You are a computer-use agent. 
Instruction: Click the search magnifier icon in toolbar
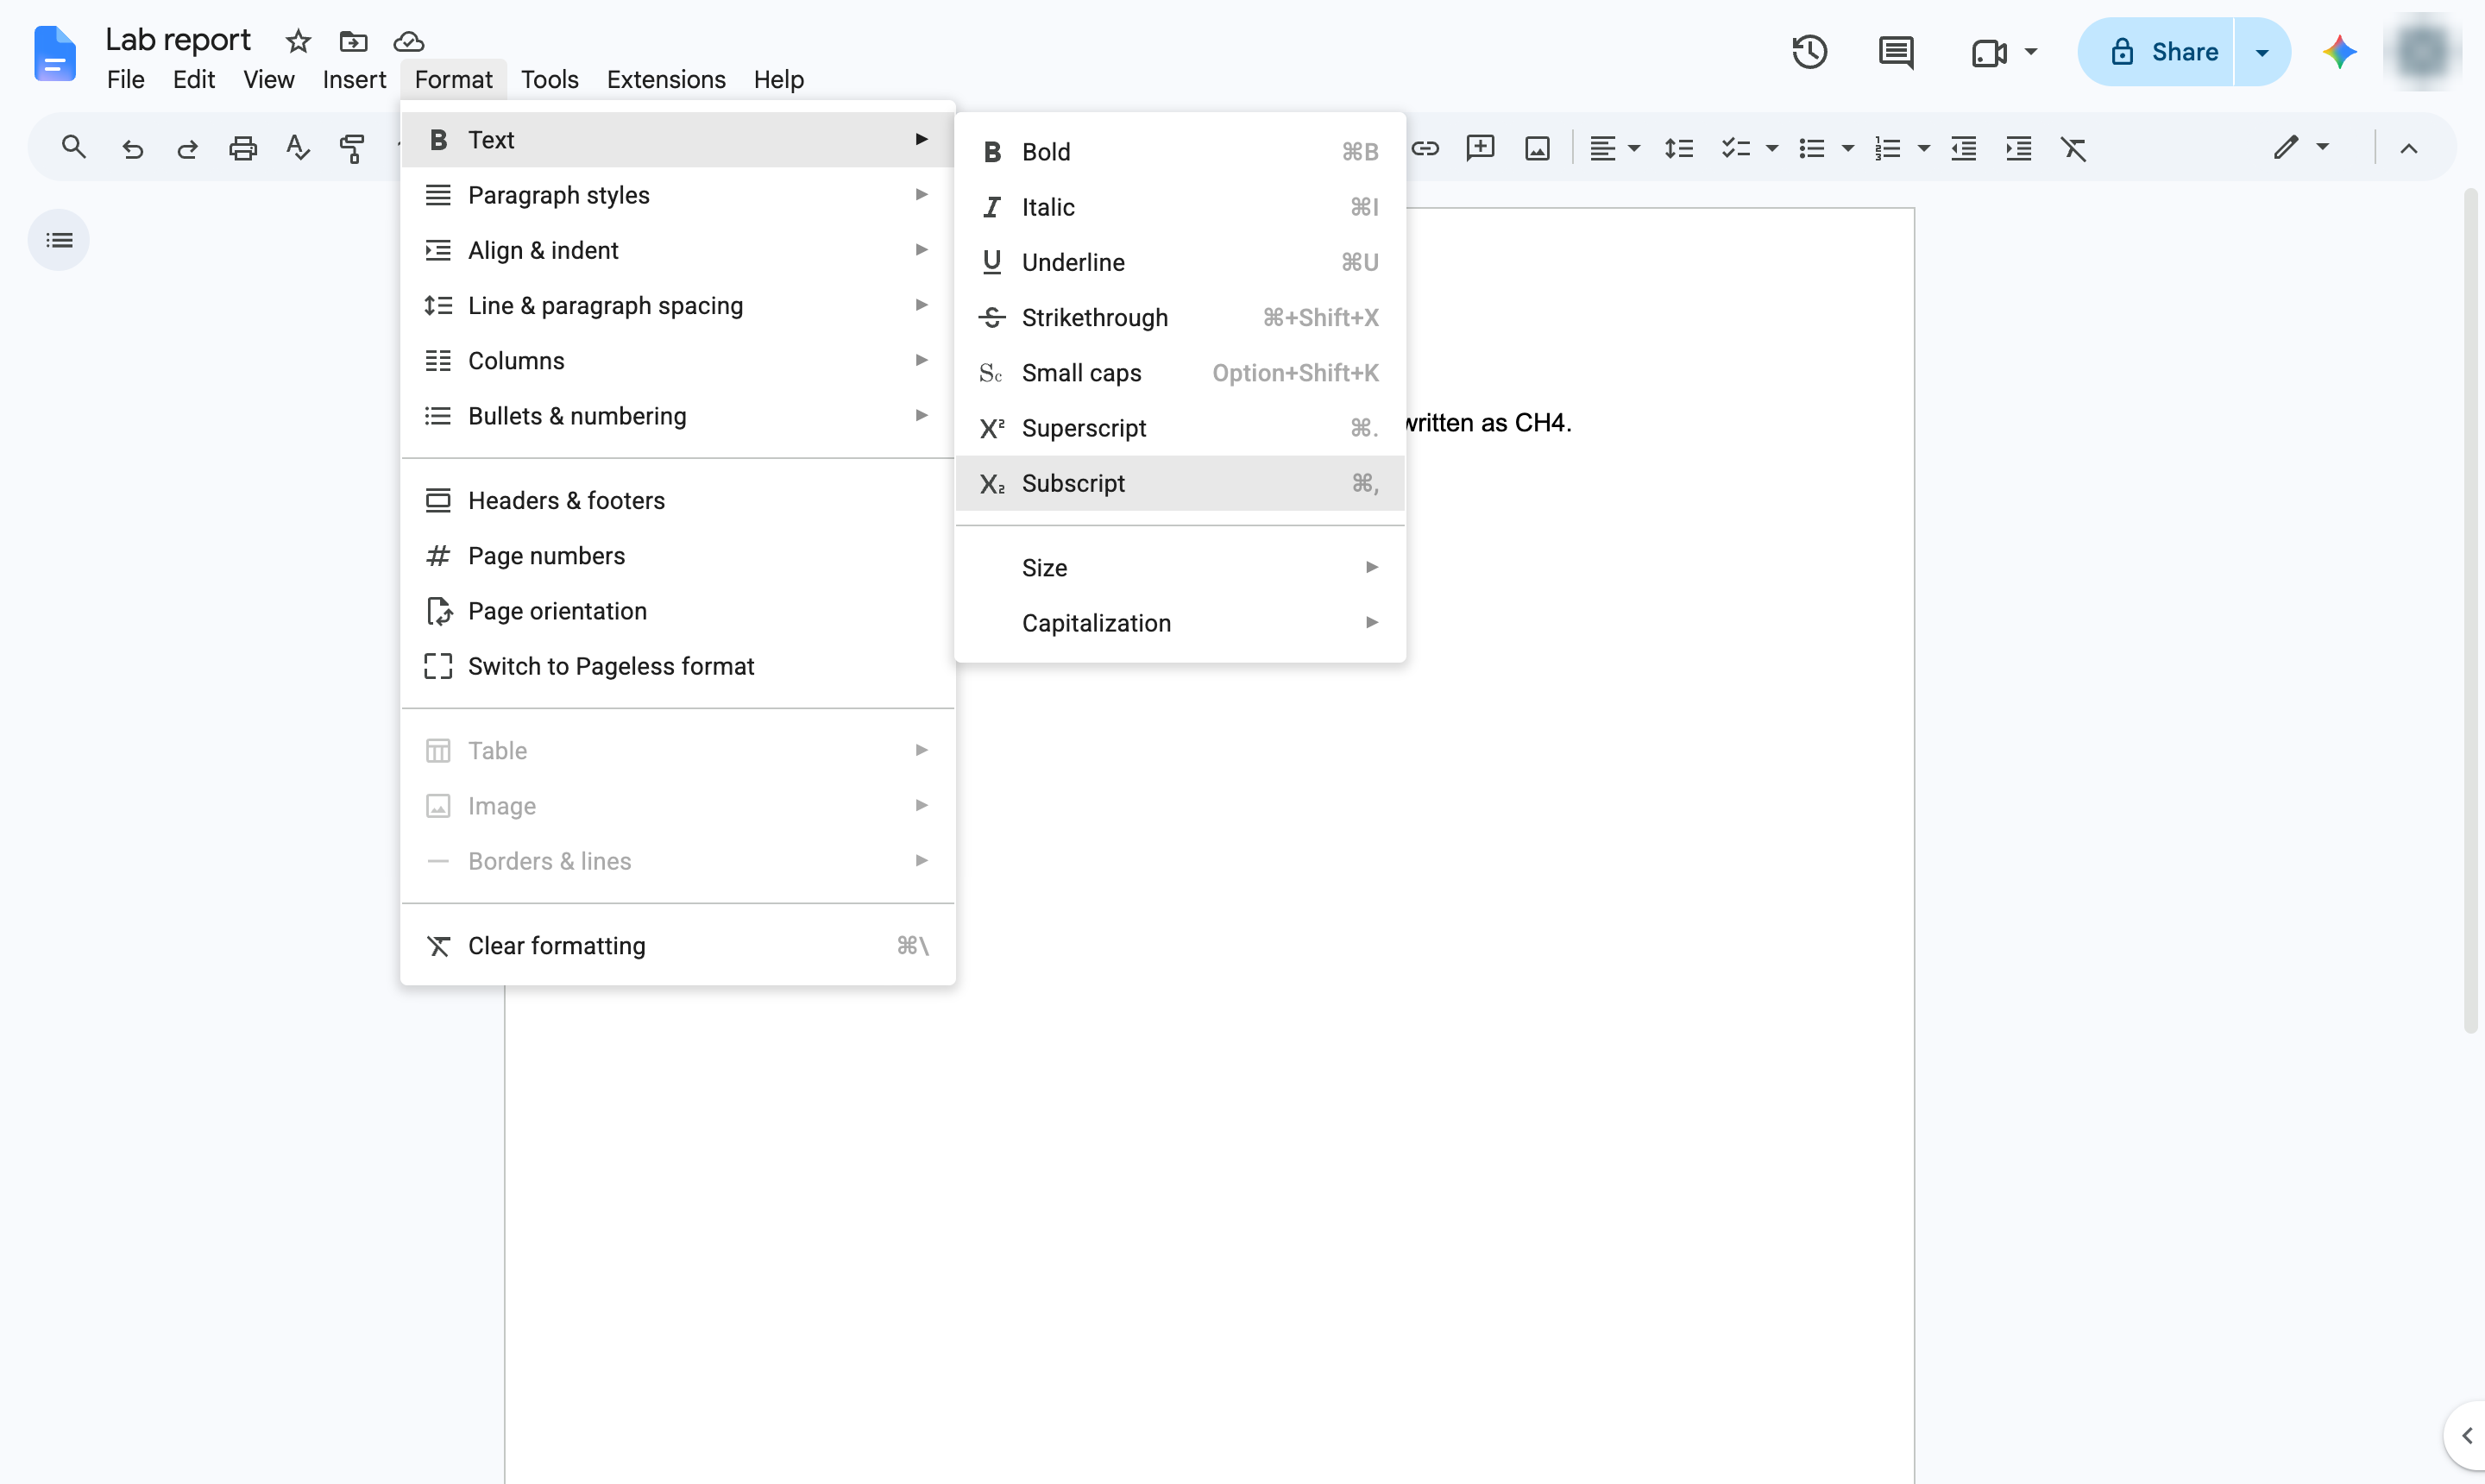(73, 148)
